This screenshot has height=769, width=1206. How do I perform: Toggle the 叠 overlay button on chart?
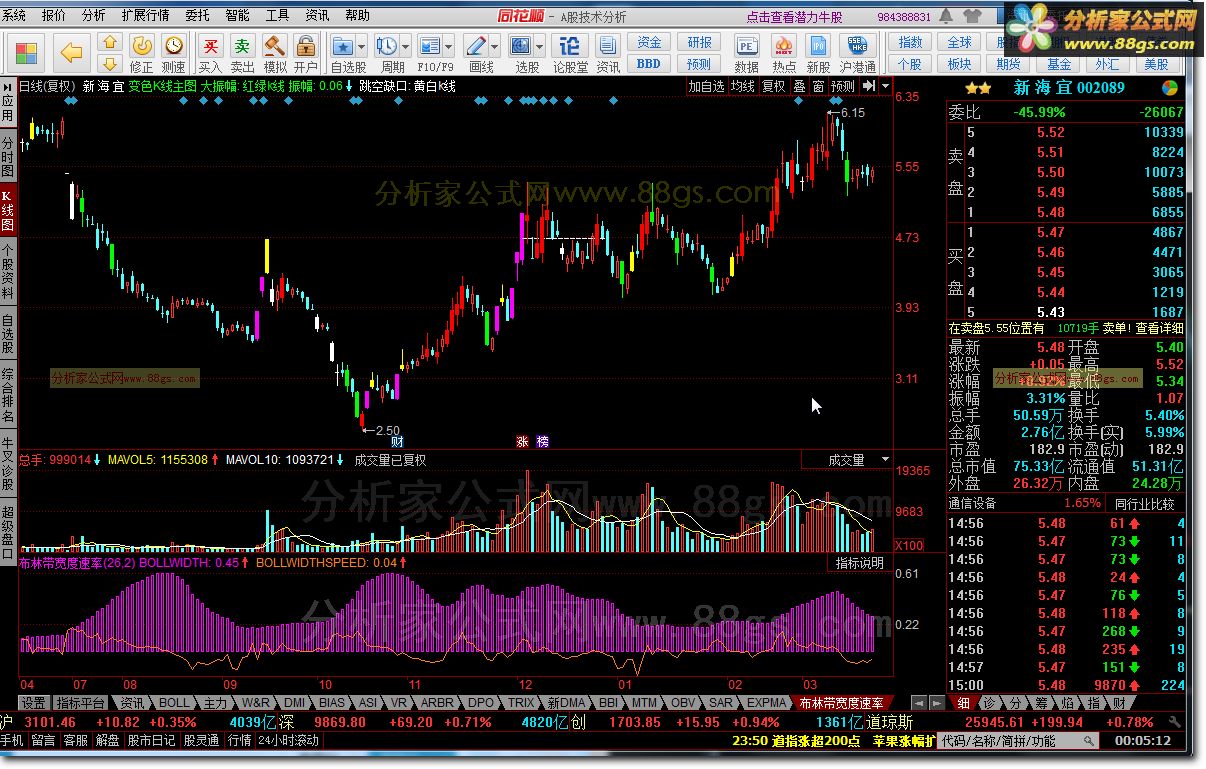[799, 86]
